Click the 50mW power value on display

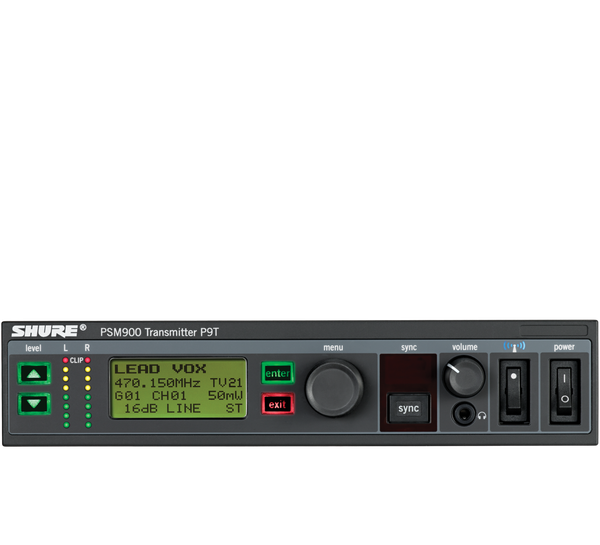[x=225, y=395]
